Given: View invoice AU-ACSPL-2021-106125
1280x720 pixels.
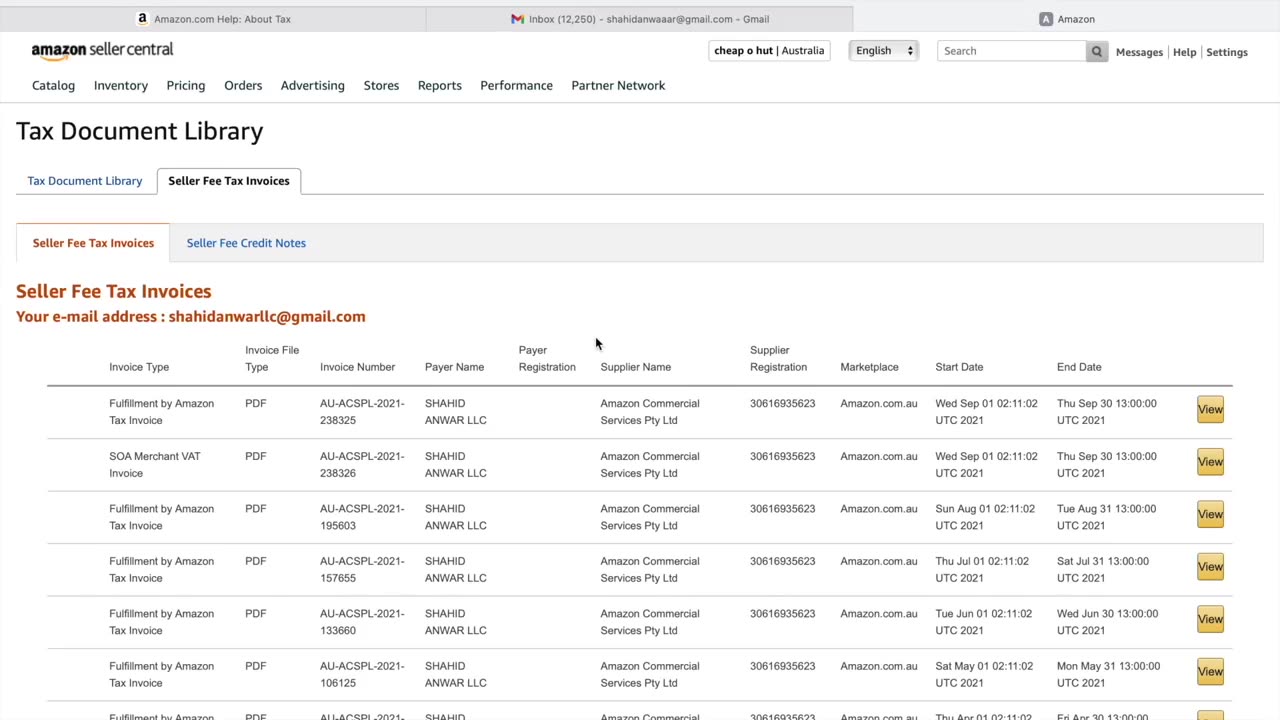Looking at the screenshot, I should coord(1210,672).
